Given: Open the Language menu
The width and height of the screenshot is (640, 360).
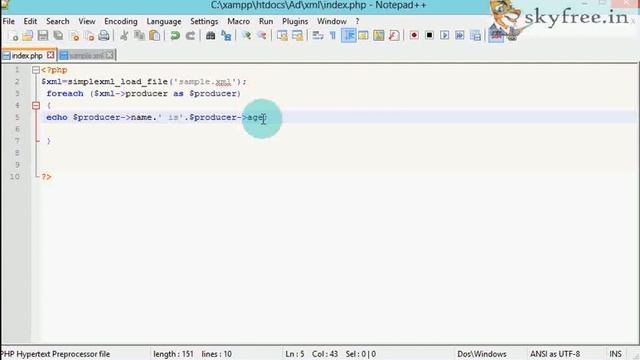Looking at the screenshot, I should (164, 21).
